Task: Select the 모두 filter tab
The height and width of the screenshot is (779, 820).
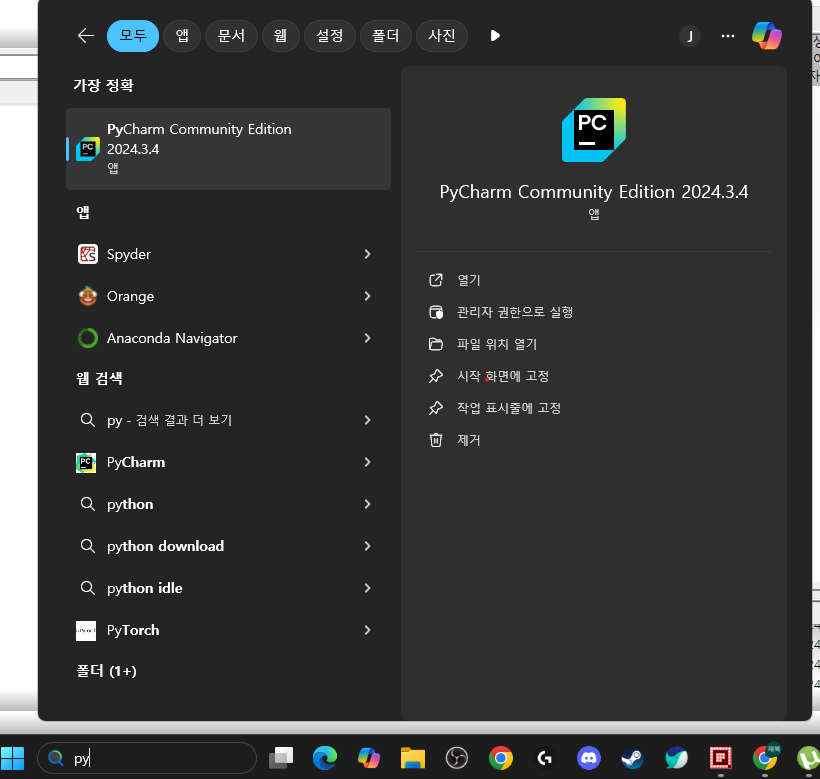Action: click(133, 36)
